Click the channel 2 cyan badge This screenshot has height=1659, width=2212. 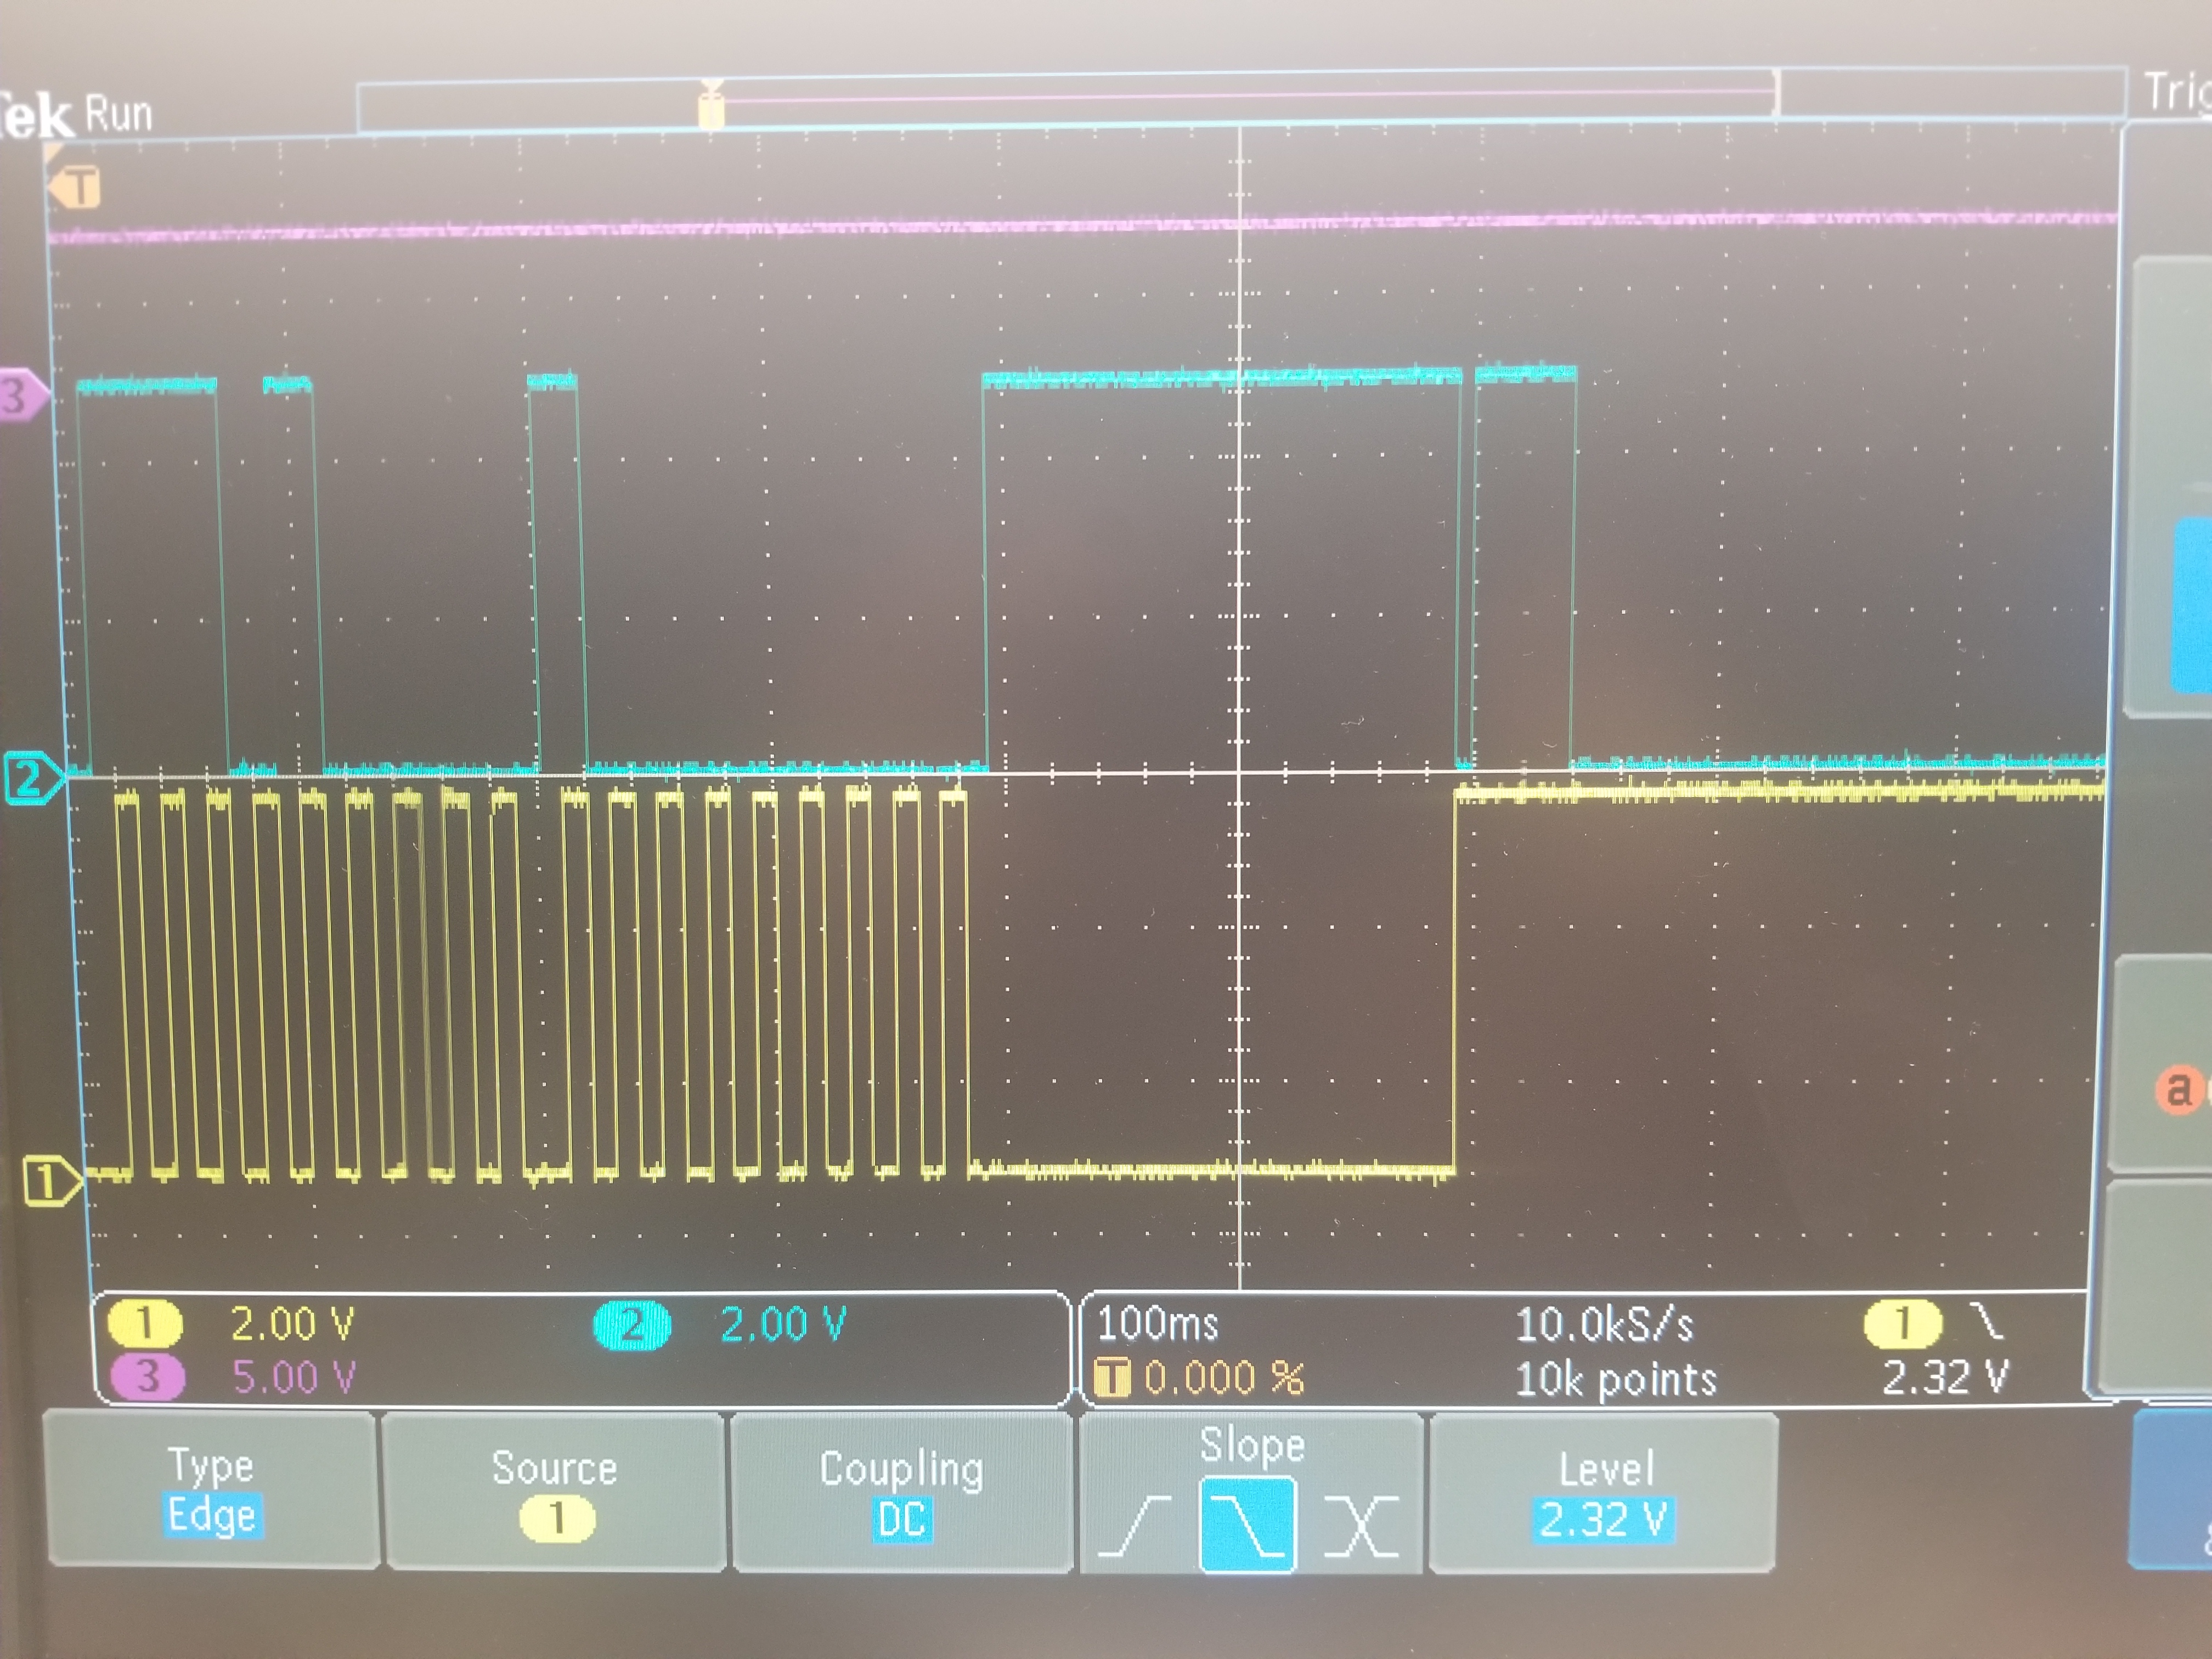(632, 1326)
